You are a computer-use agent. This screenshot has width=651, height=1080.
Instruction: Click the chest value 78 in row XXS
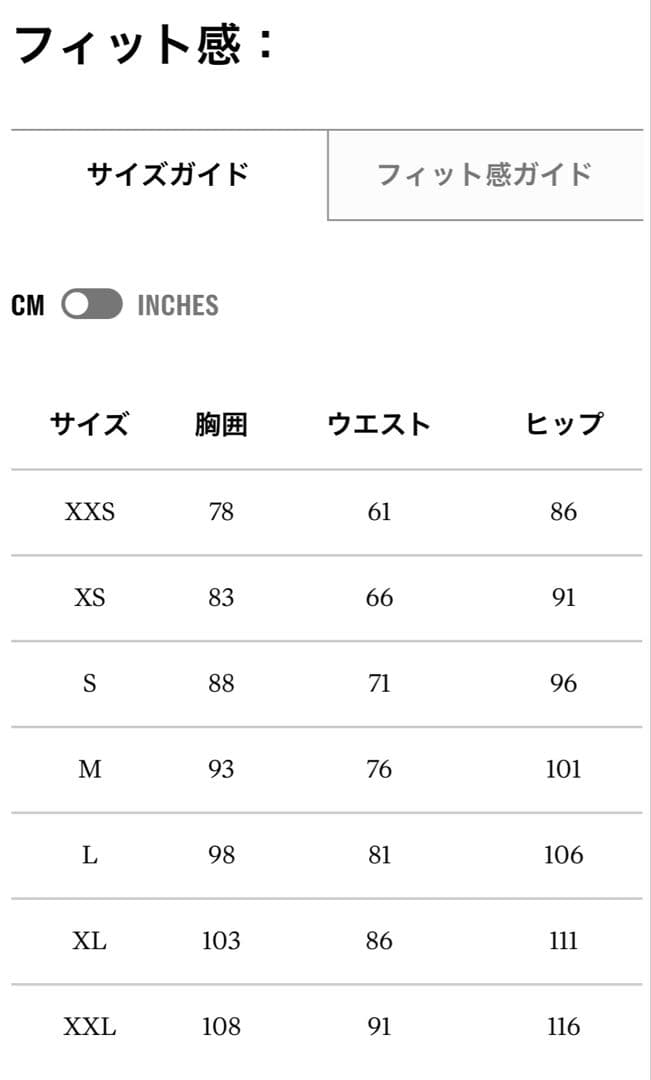click(x=221, y=512)
